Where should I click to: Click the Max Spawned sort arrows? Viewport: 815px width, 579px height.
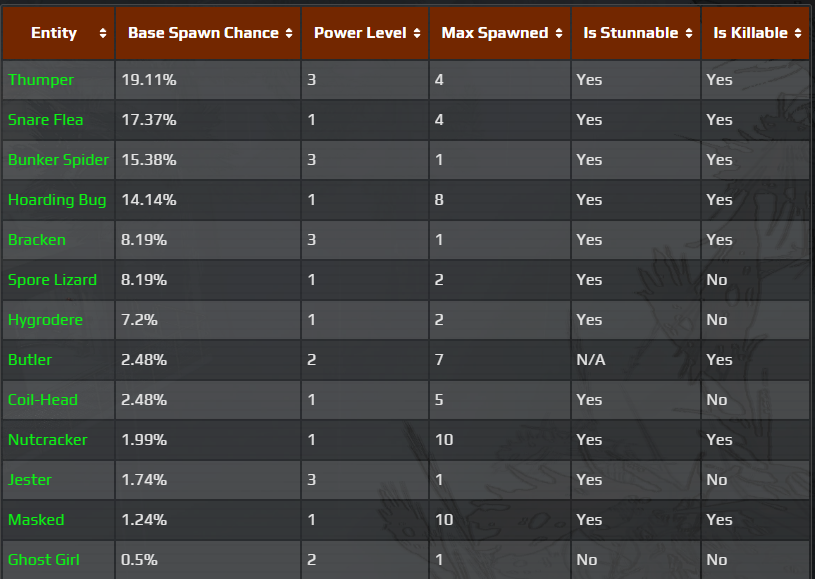(x=558, y=33)
